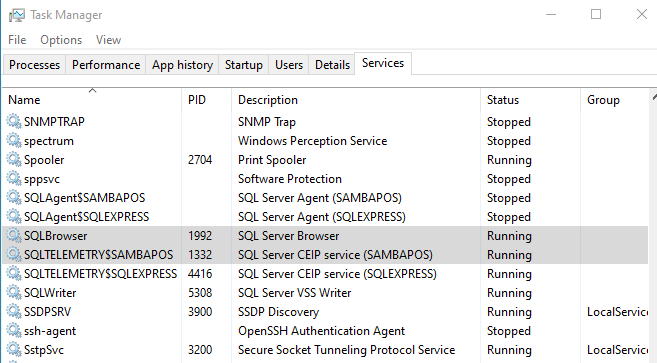Click the Stopped status of ssh-agent

[x=509, y=331]
